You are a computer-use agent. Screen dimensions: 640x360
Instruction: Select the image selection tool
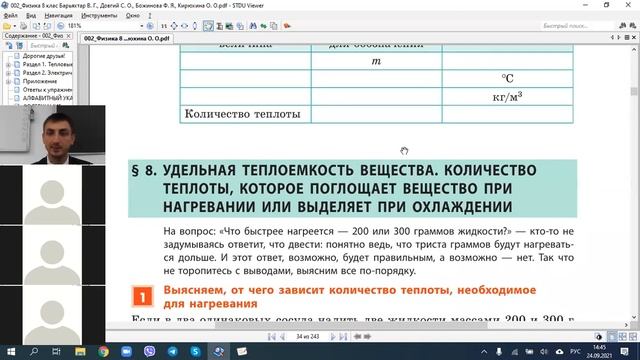point(229,26)
